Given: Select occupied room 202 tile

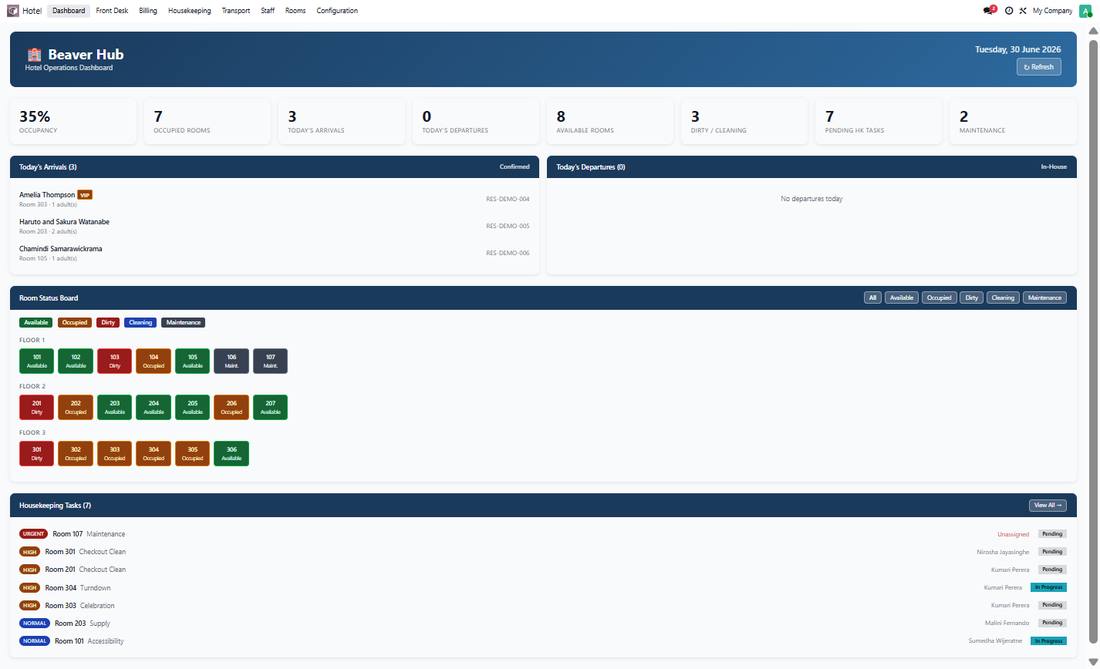Looking at the screenshot, I should coord(76,407).
